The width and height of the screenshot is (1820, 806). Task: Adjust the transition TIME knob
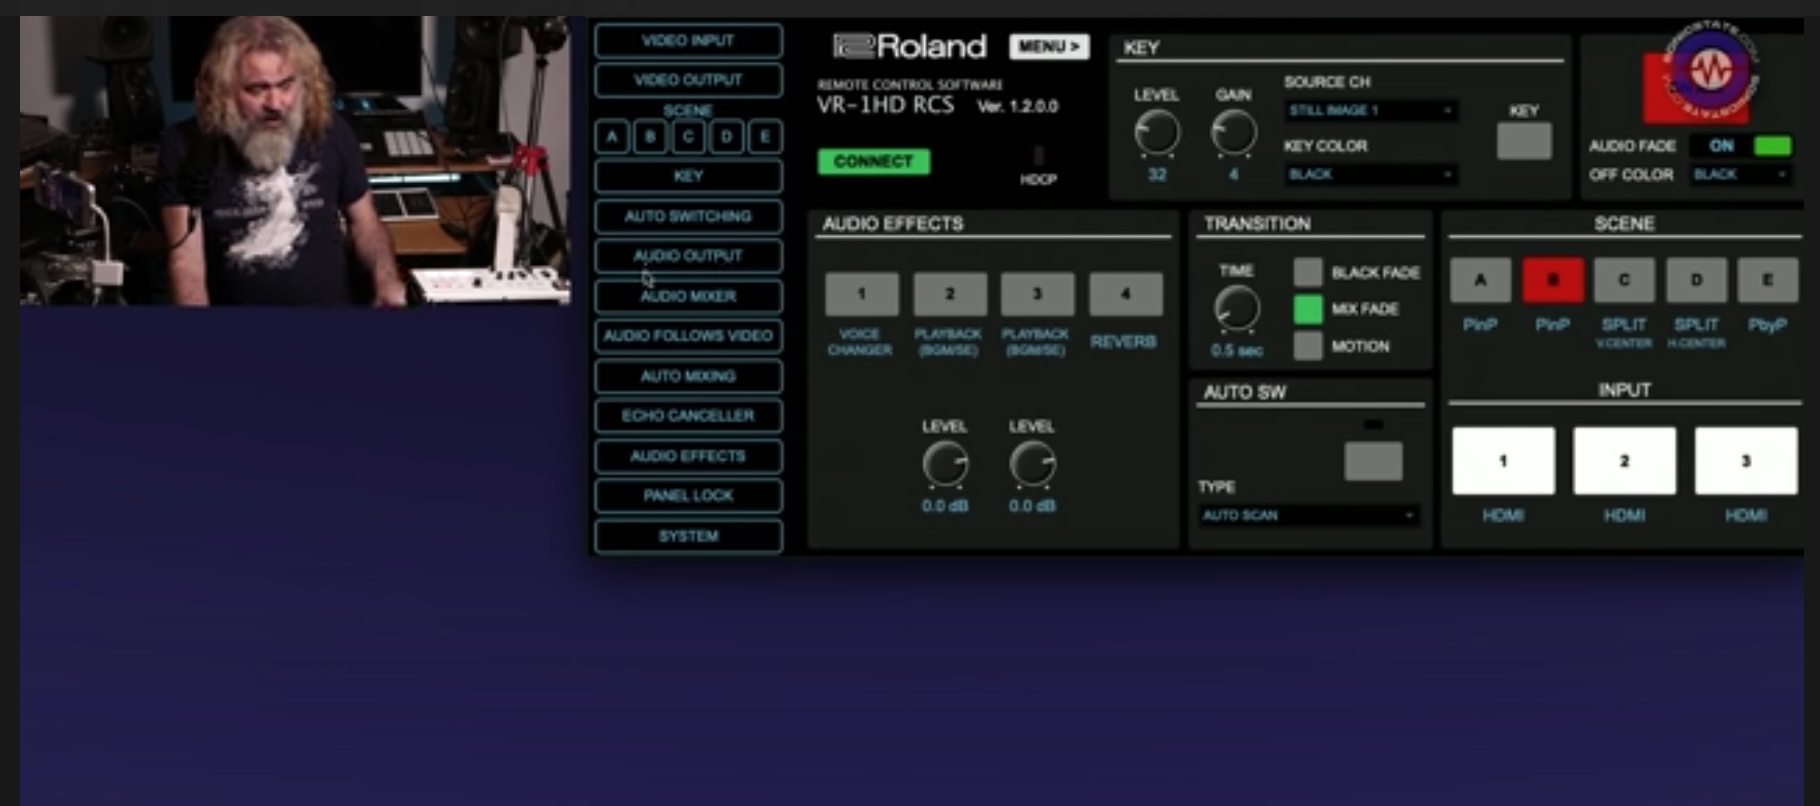(1237, 309)
